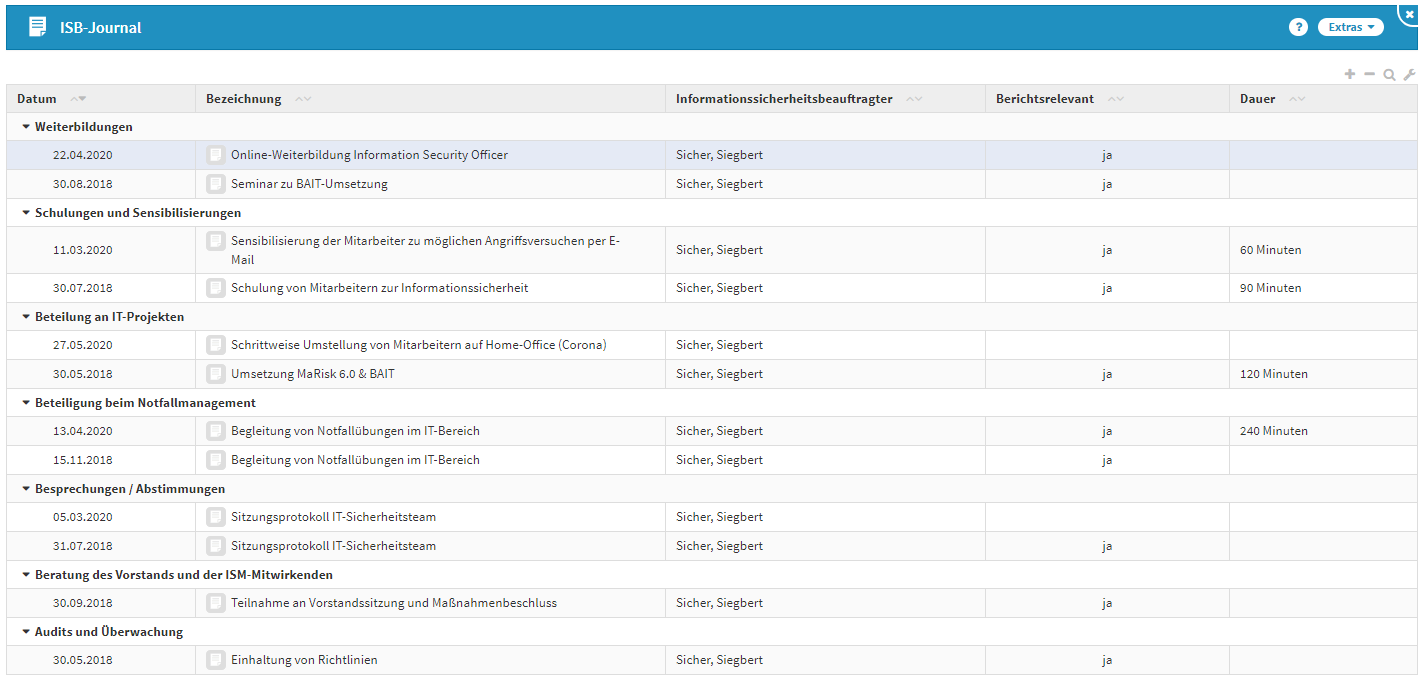Click document icon of Umsetzung MaRisk 6.0
1423x685 pixels.
pyautogui.click(x=215, y=374)
